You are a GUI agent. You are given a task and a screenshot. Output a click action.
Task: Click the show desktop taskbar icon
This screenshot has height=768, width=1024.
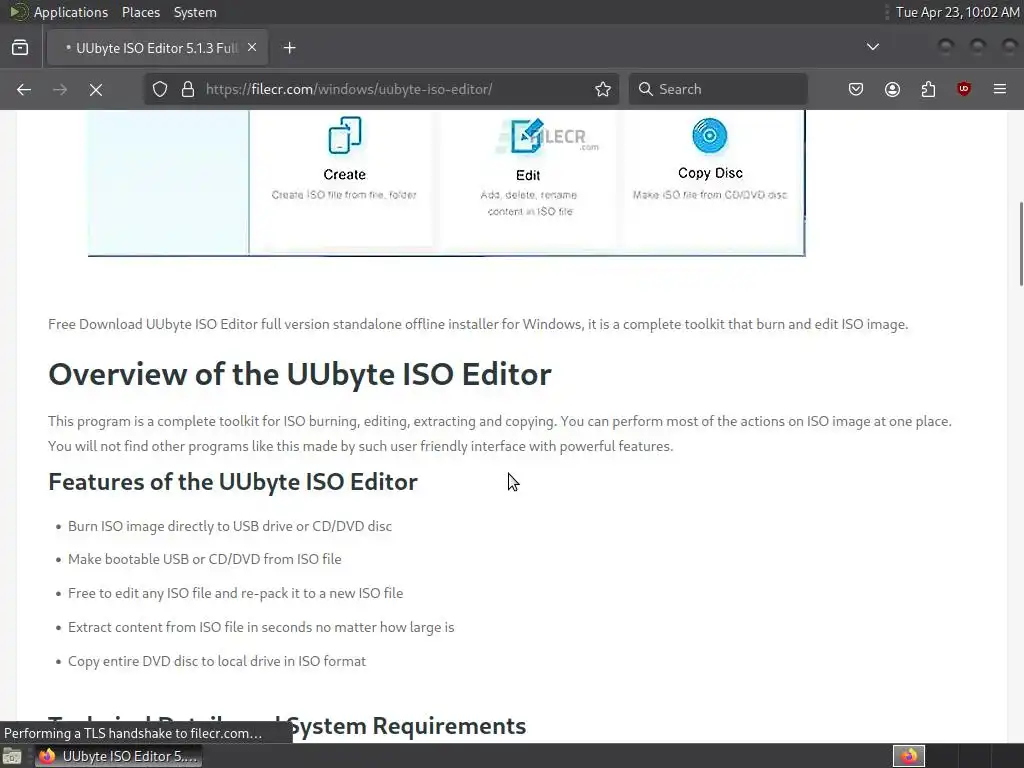12,756
